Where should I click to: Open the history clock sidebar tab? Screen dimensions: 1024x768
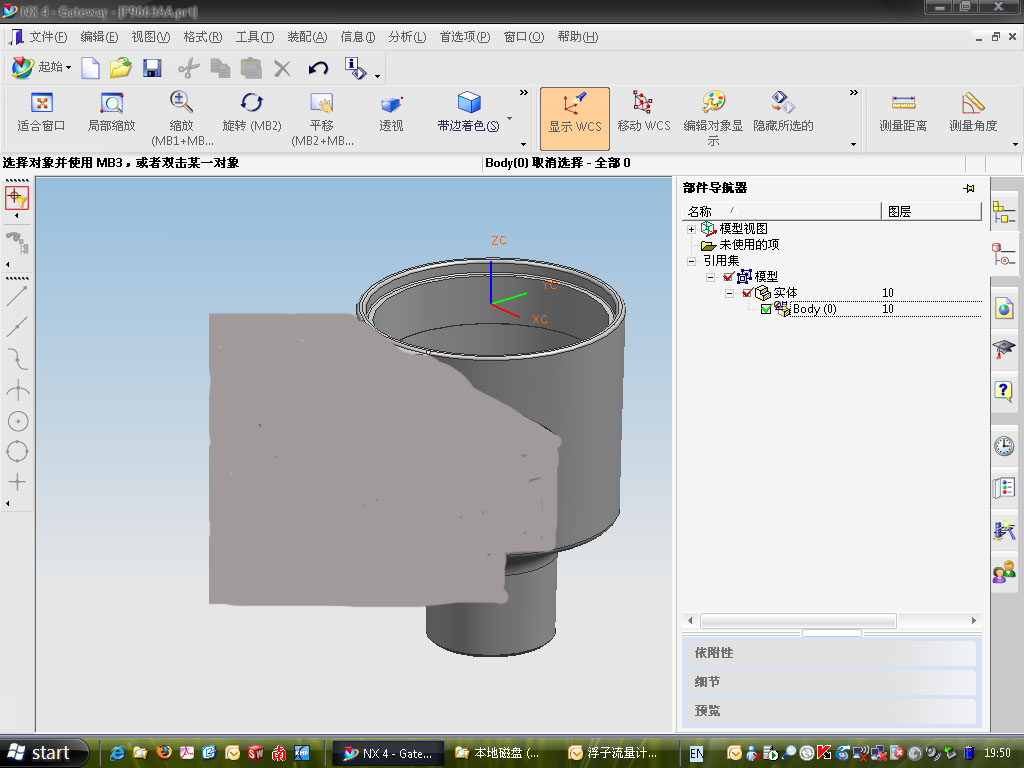[1004, 446]
